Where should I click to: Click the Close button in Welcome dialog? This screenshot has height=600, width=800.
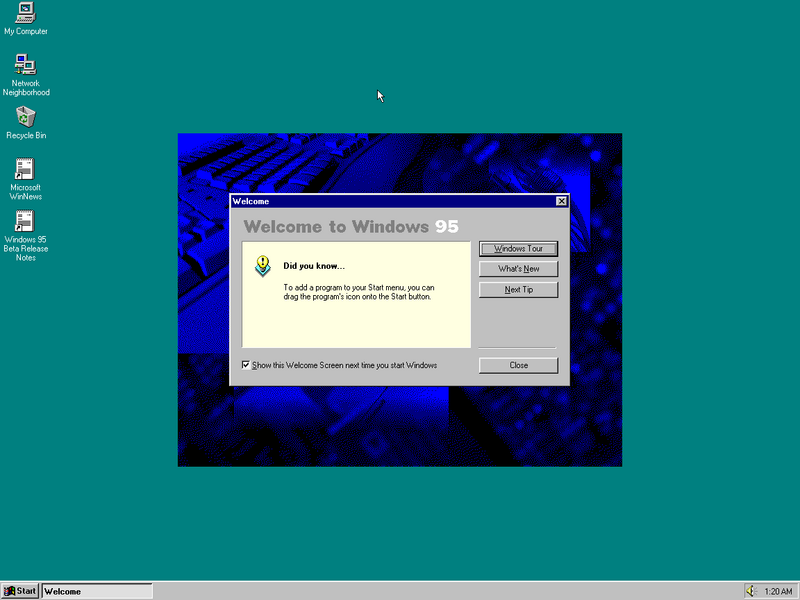pyautogui.click(x=518, y=365)
